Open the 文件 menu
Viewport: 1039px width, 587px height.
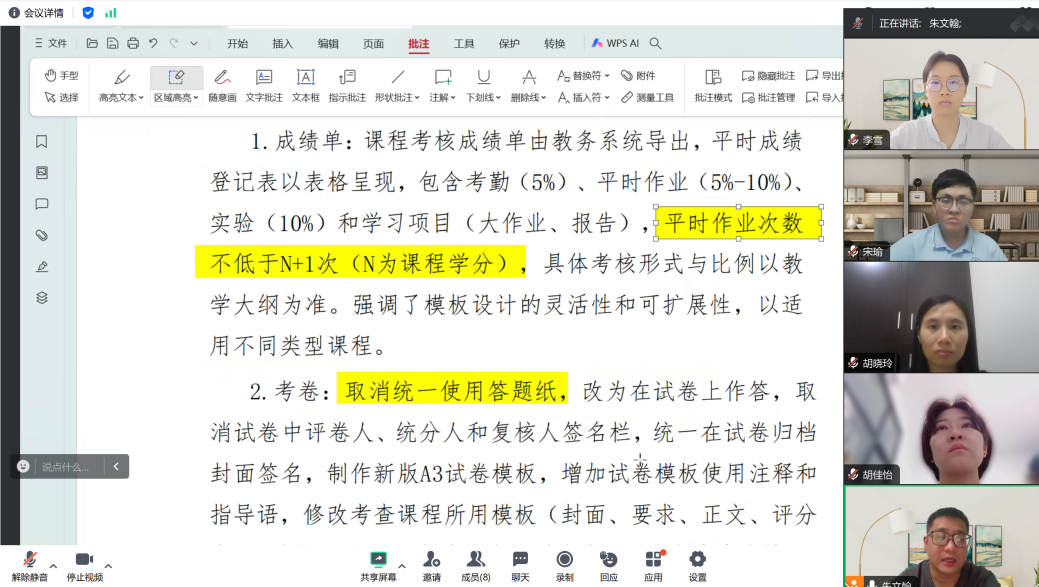pyautogui.click(x=51, y=43)
